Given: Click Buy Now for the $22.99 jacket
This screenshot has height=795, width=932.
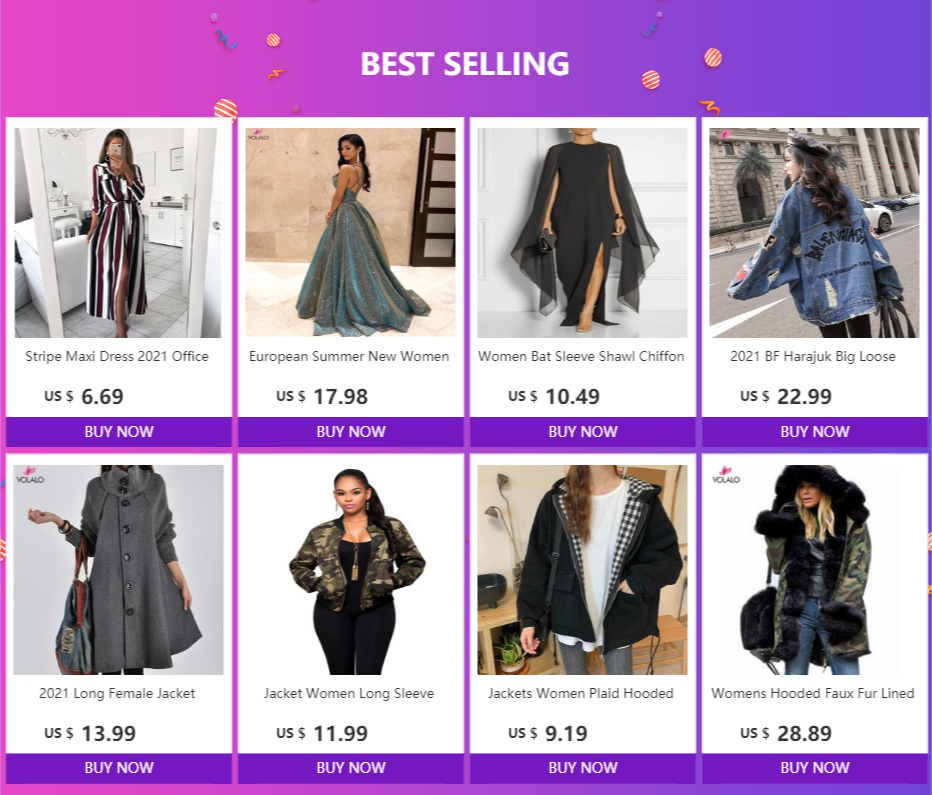Looking at the screenshot, I should [814, 432].
